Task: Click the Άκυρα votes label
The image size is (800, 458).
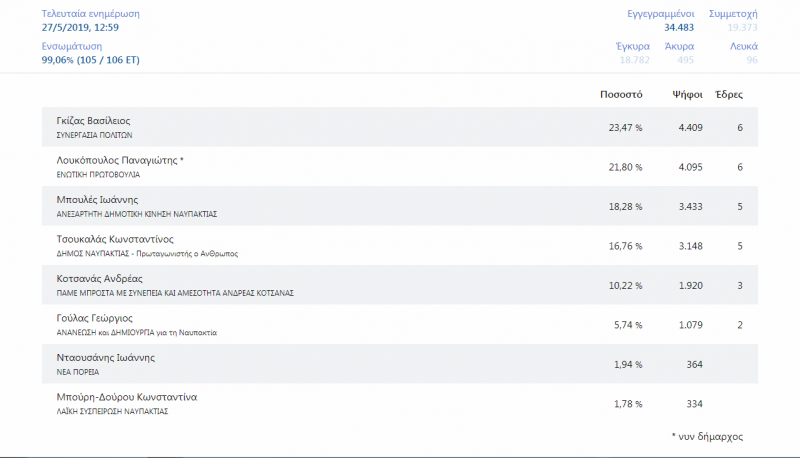Action: [679, 46]
